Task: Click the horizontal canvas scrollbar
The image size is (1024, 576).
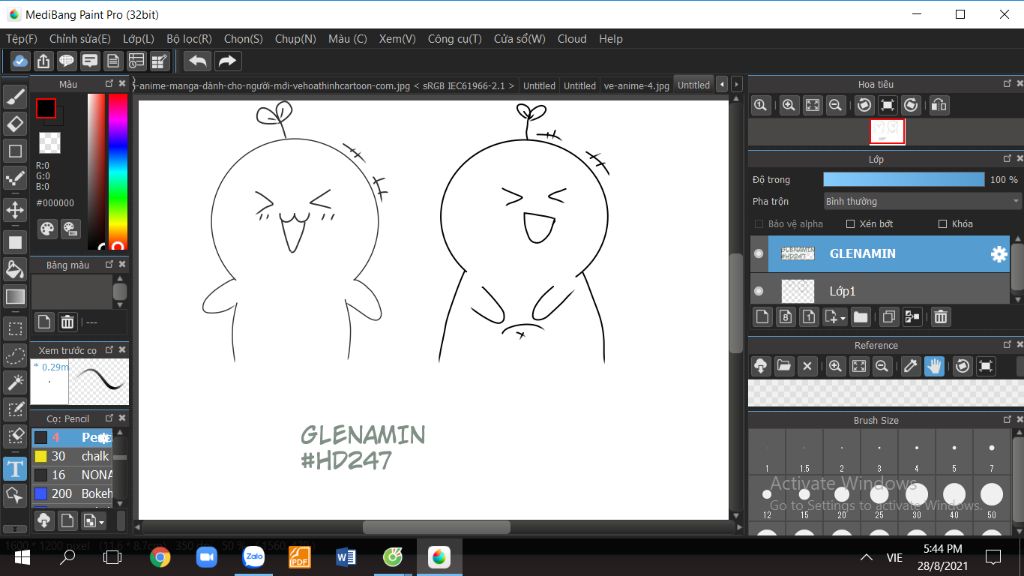Action: (x=436, y=527)
